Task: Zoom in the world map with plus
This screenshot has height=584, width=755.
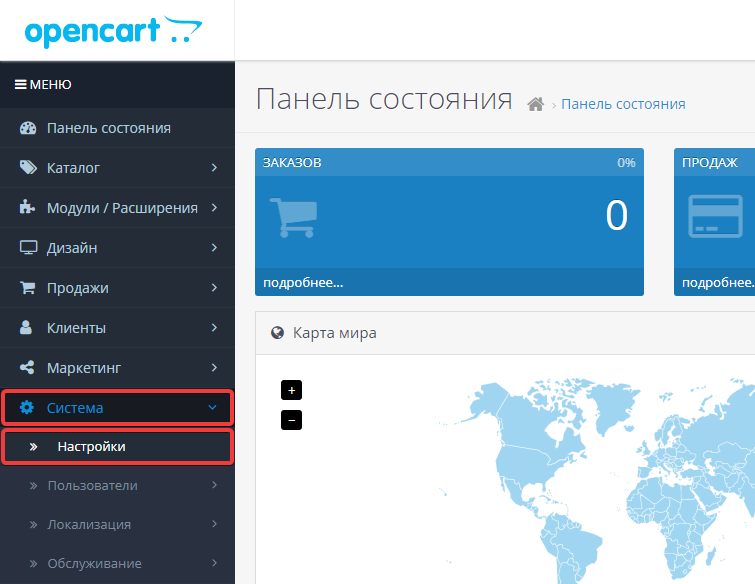Action: (x=292, y=390)
